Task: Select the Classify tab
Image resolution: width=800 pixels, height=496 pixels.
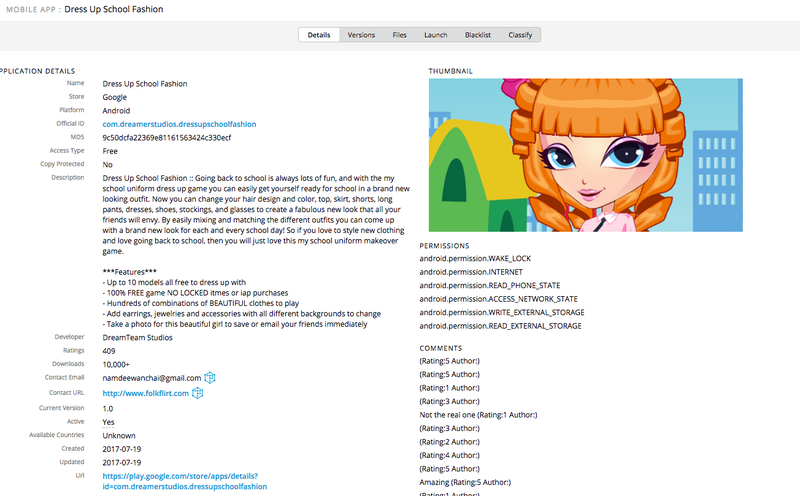Action: click(520, 35)
